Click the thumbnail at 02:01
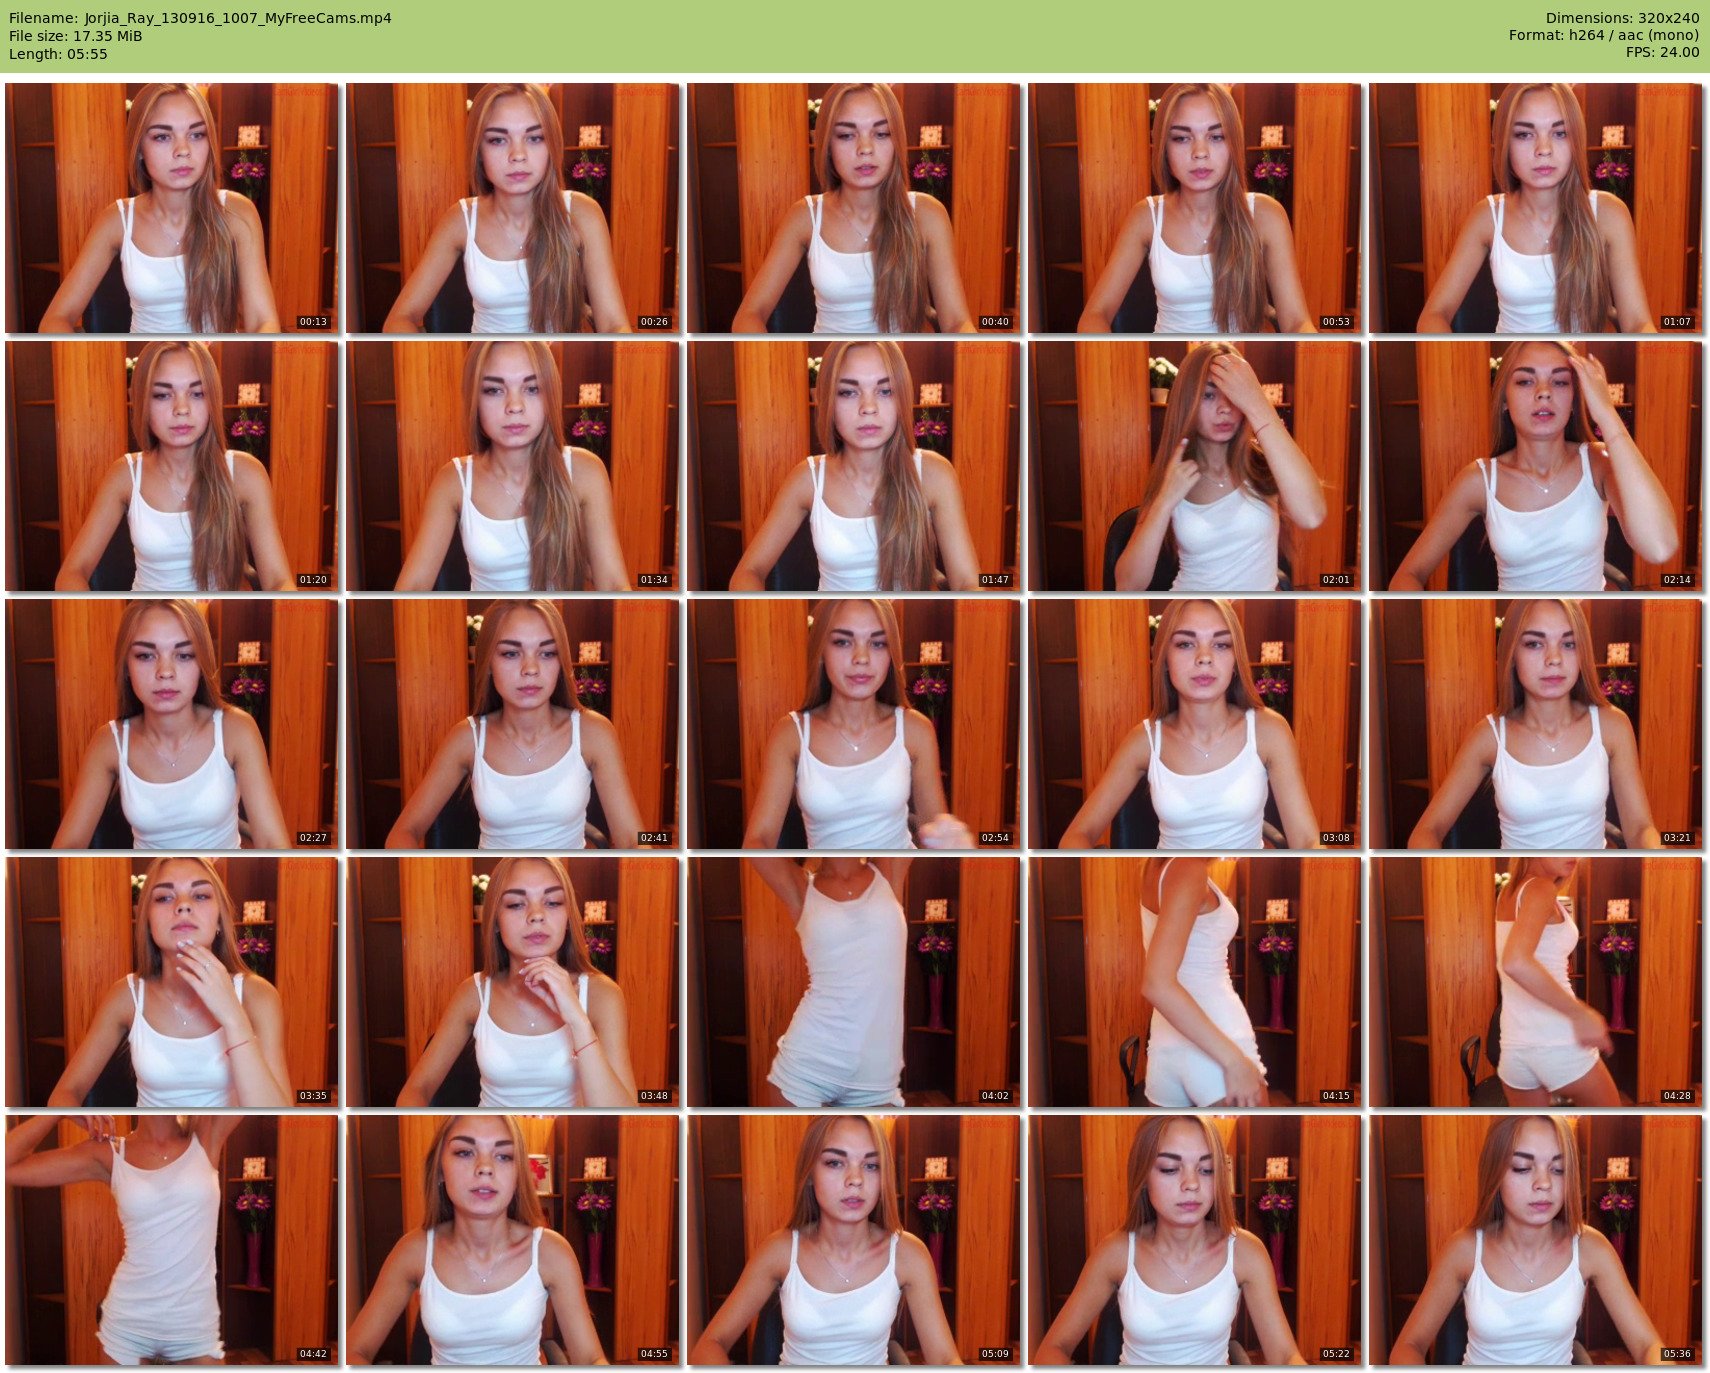Screen dimensions: 1710x1373 point(1195,466)
